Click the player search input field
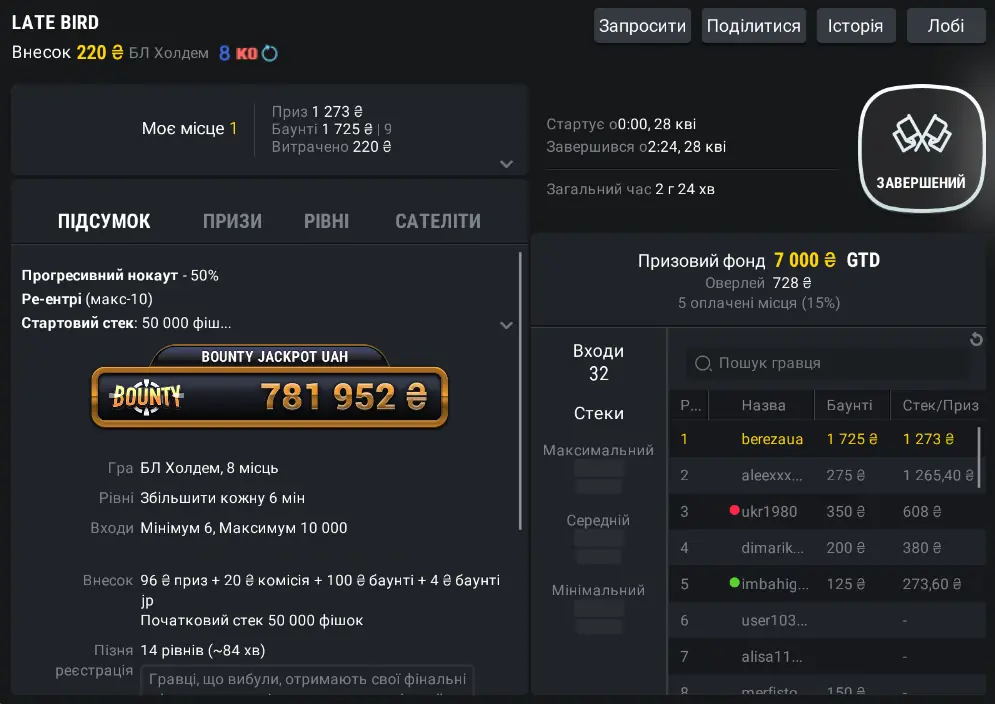The image size is (995, 704). pos(835,363)
